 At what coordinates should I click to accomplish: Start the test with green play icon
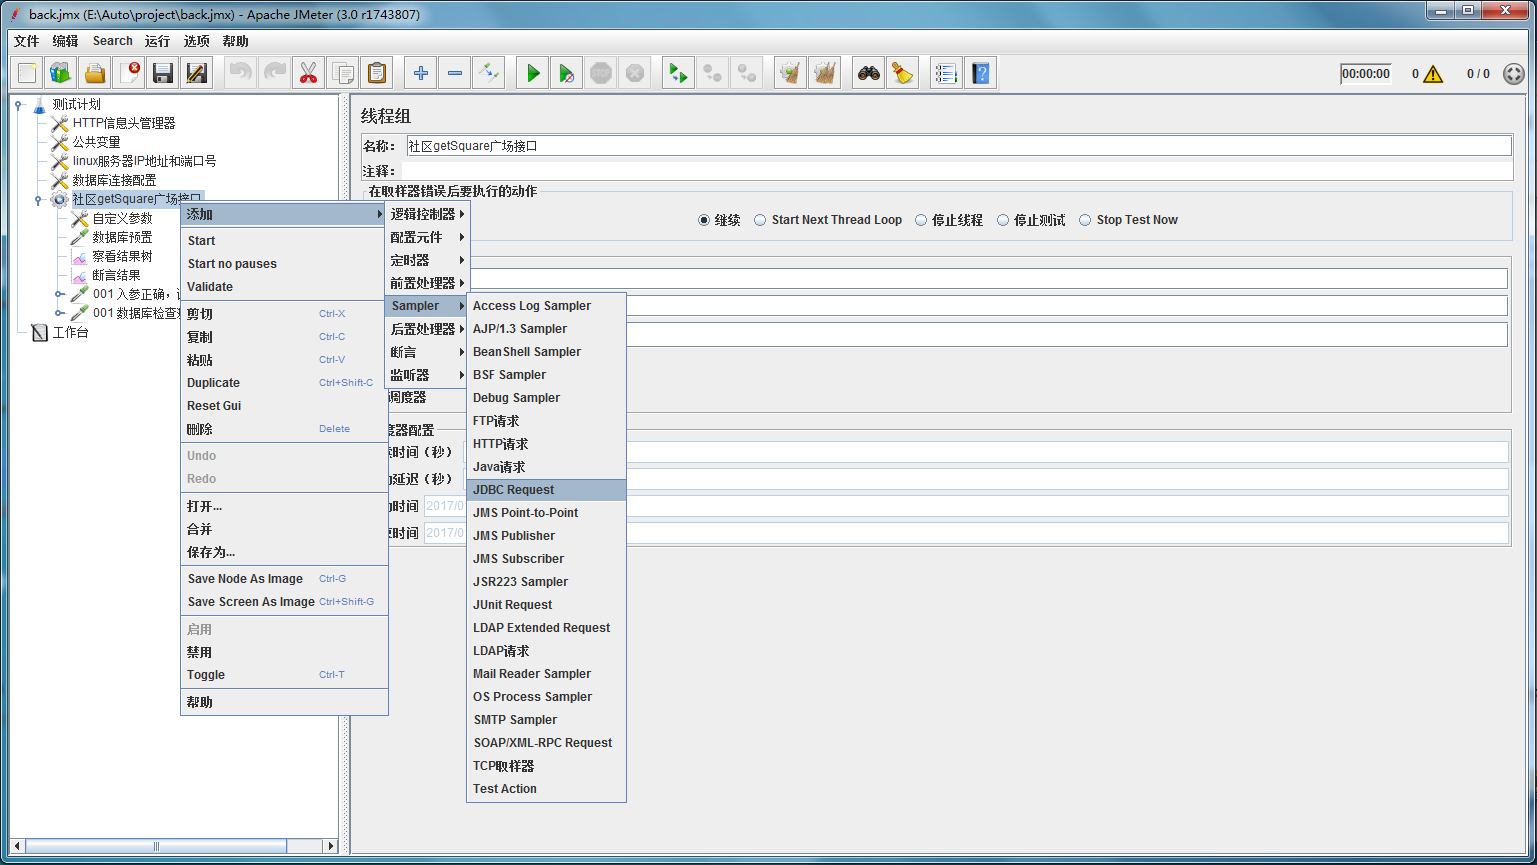533,73
